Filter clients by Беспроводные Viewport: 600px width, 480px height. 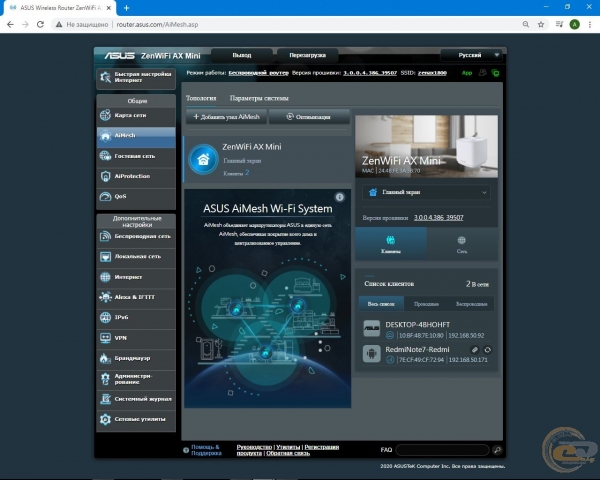[x=471, y=304]
